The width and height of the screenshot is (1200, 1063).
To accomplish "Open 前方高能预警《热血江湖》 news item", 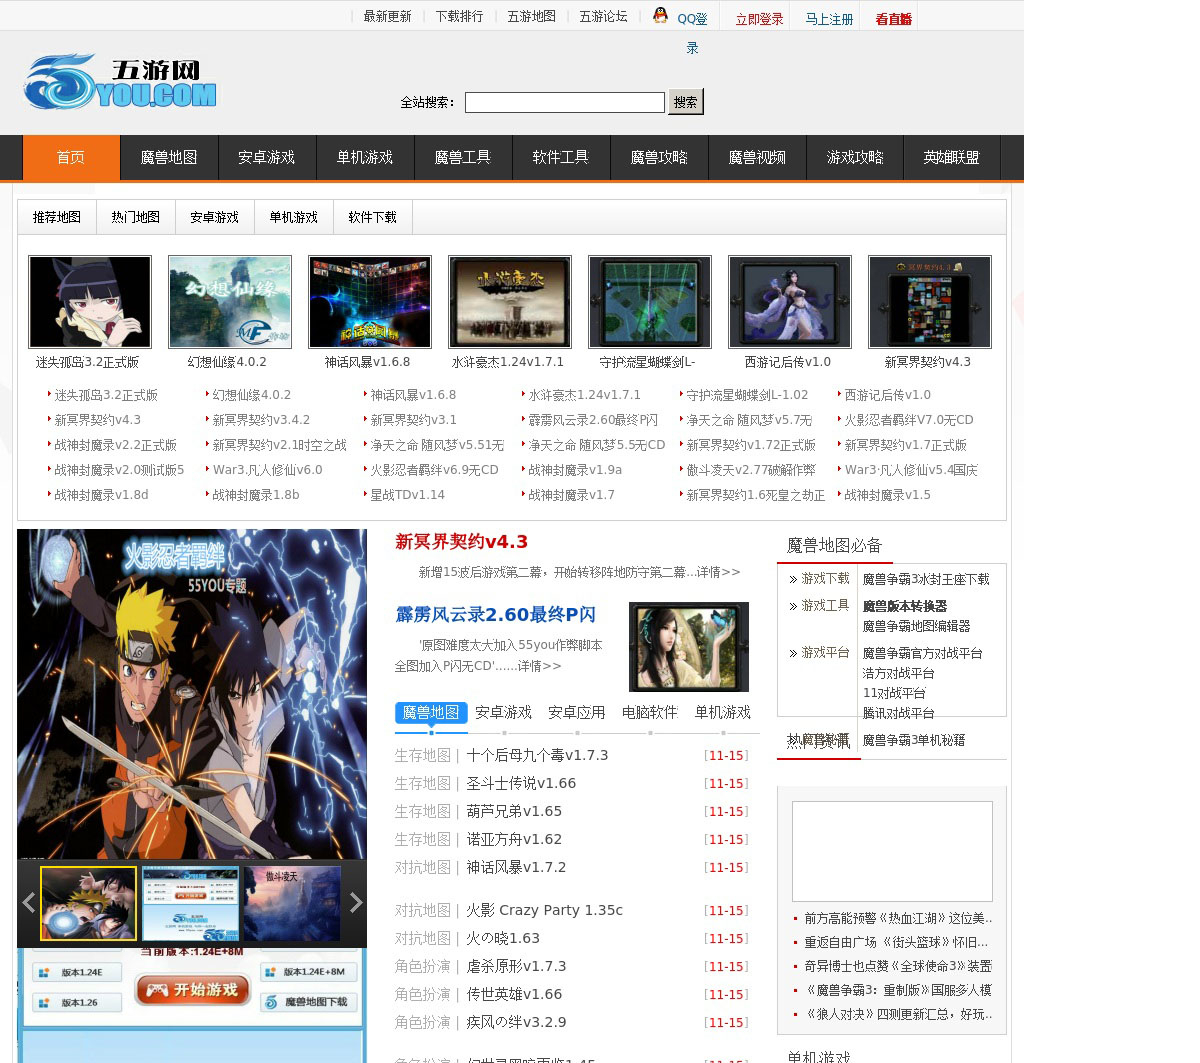I will coord(898,918).
